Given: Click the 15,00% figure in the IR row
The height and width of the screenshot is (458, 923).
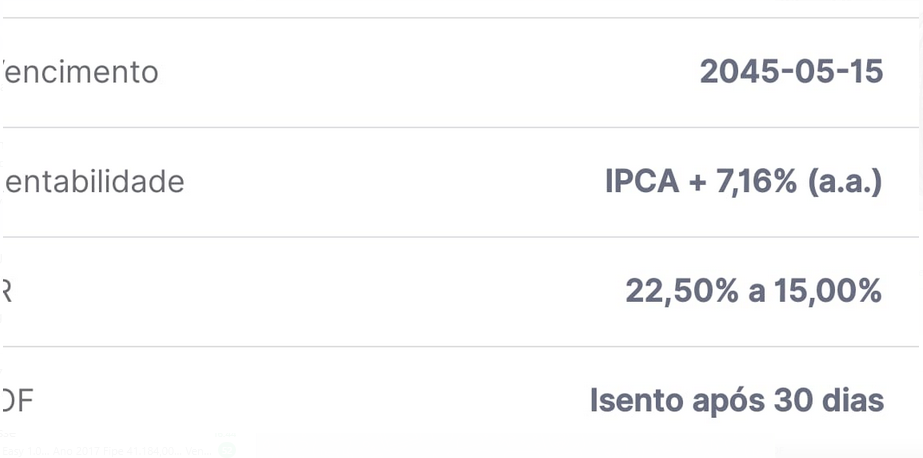Looking at the screenshot, I should tap(828, 291).
